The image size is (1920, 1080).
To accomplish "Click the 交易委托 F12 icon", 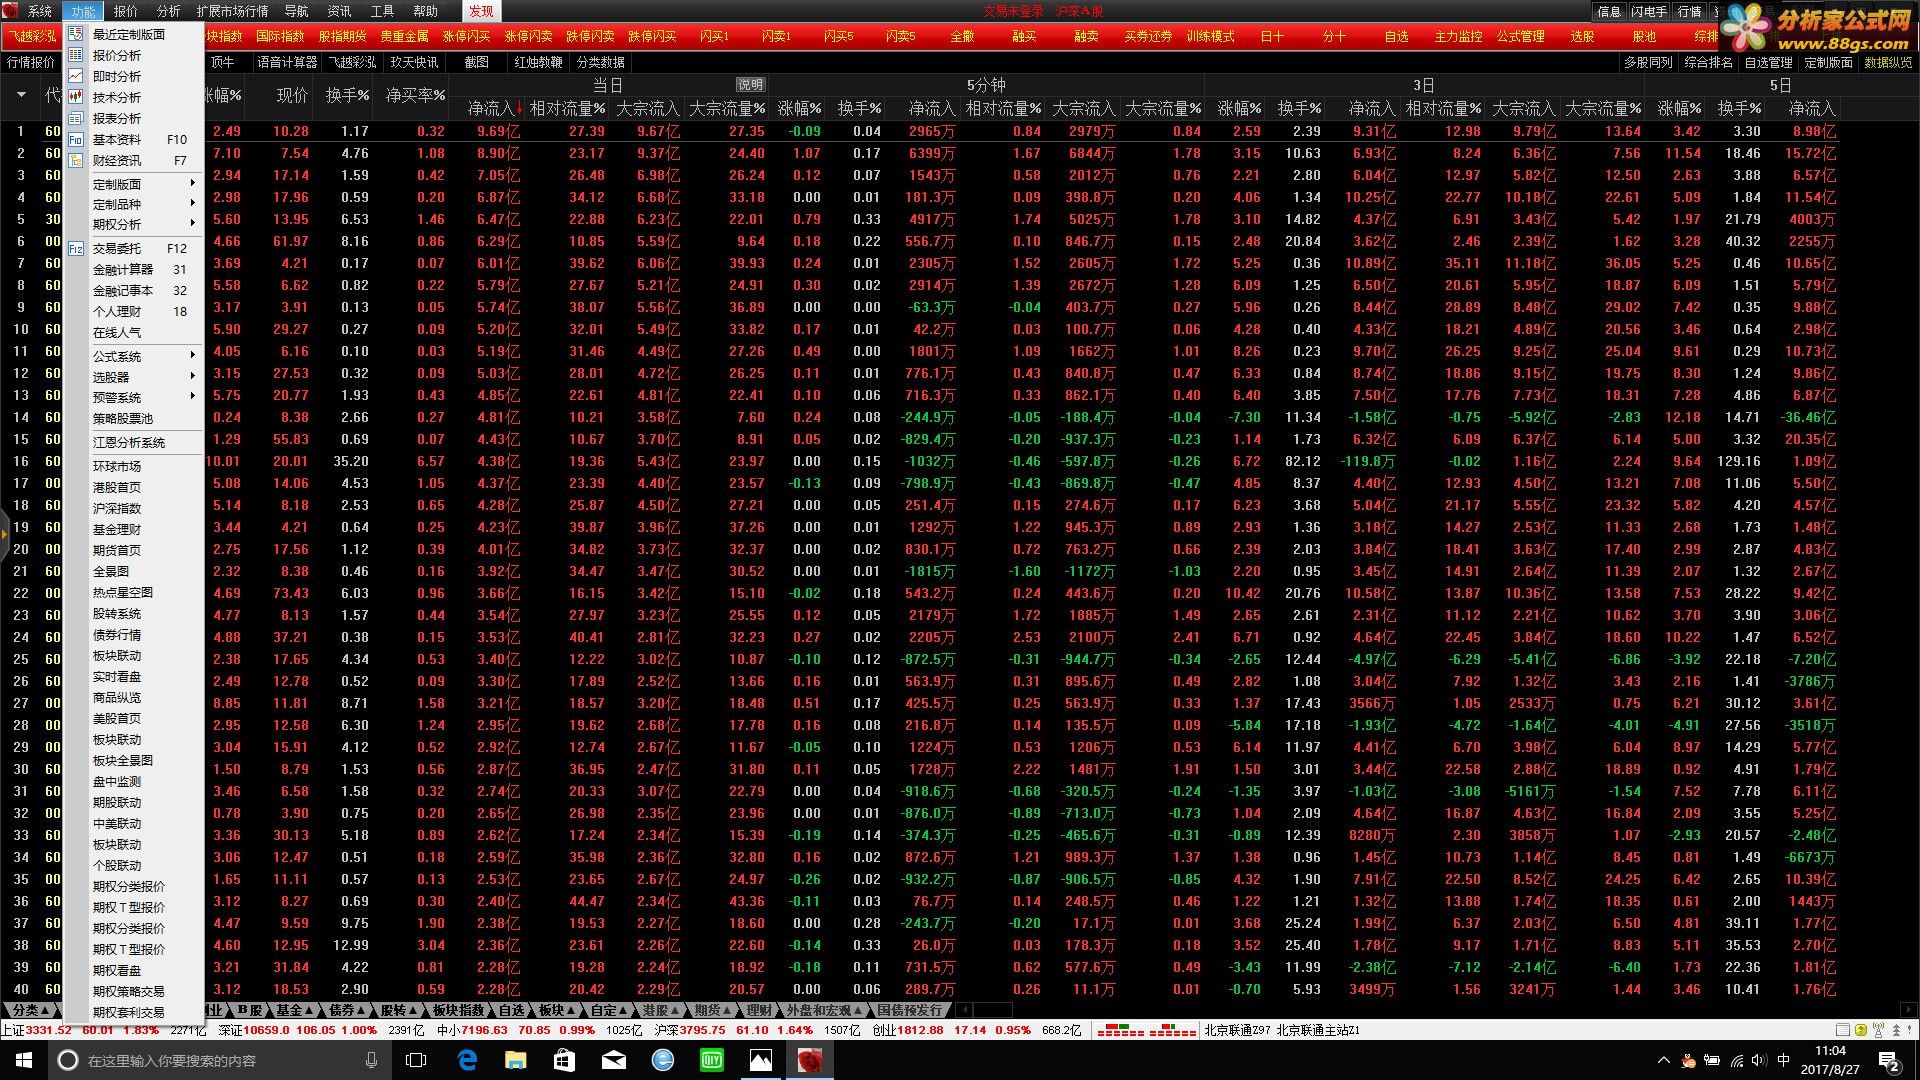I will [76, 248].
